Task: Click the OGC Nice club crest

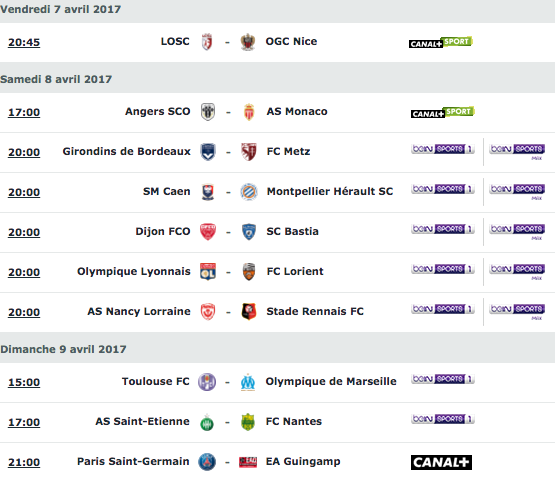Action: point(248,42)
